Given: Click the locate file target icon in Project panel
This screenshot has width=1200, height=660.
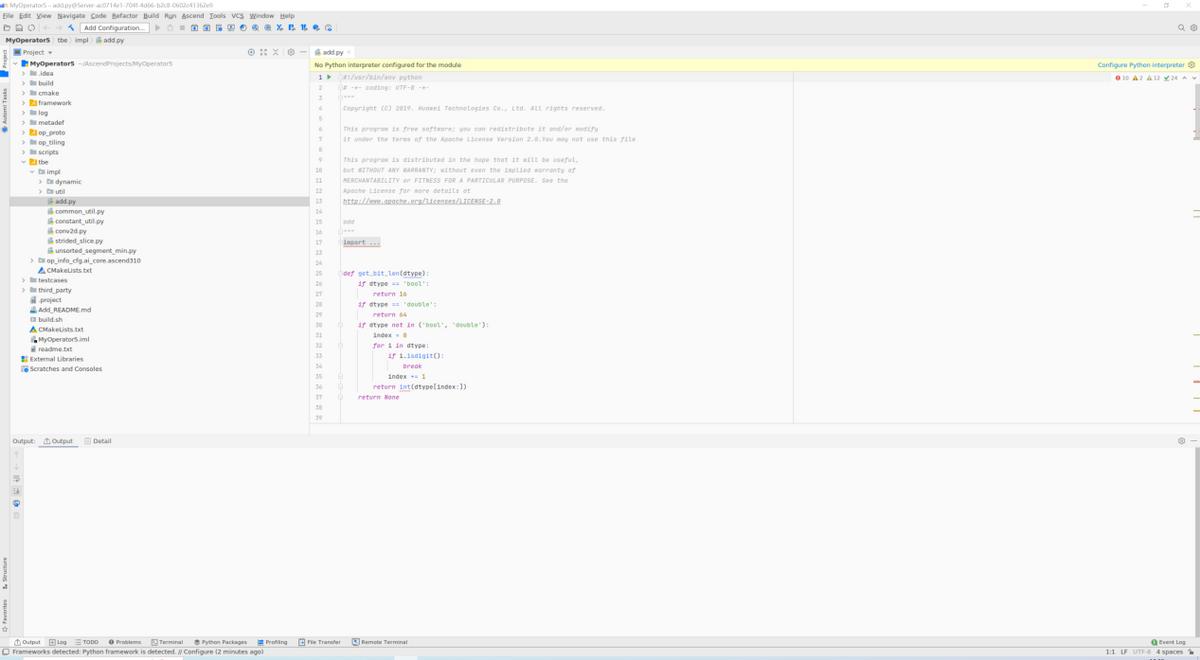Looking at the screenshot, I should click(x=251, y=52).
